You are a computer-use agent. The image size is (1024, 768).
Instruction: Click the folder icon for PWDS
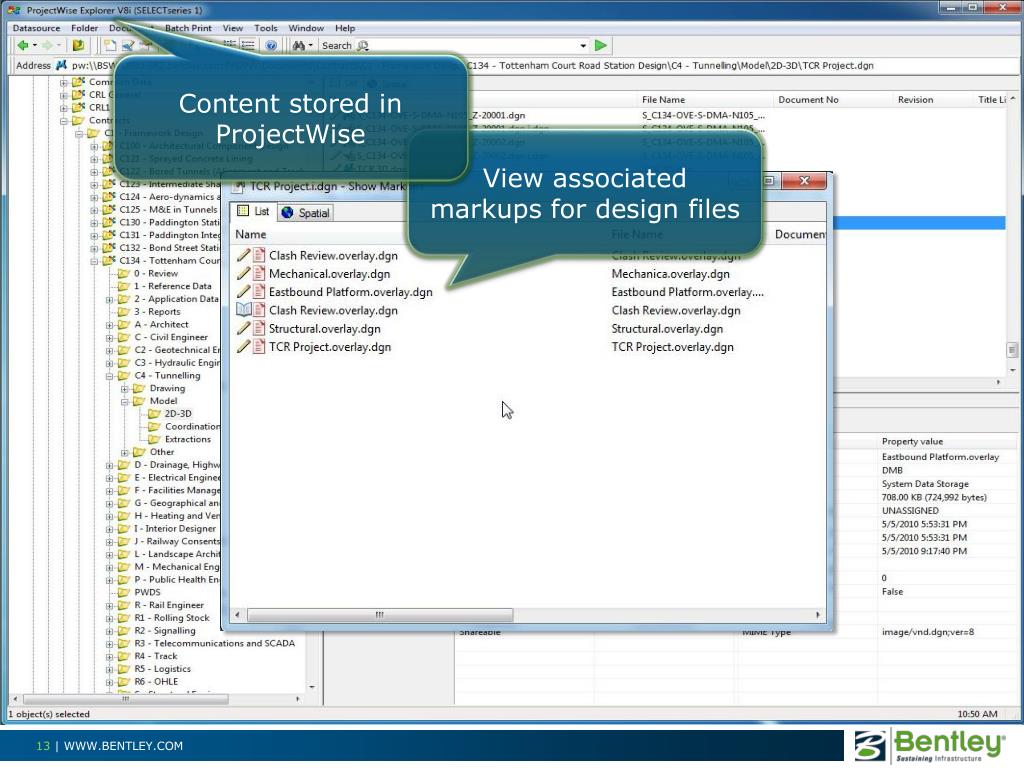(x=124, y=592)
